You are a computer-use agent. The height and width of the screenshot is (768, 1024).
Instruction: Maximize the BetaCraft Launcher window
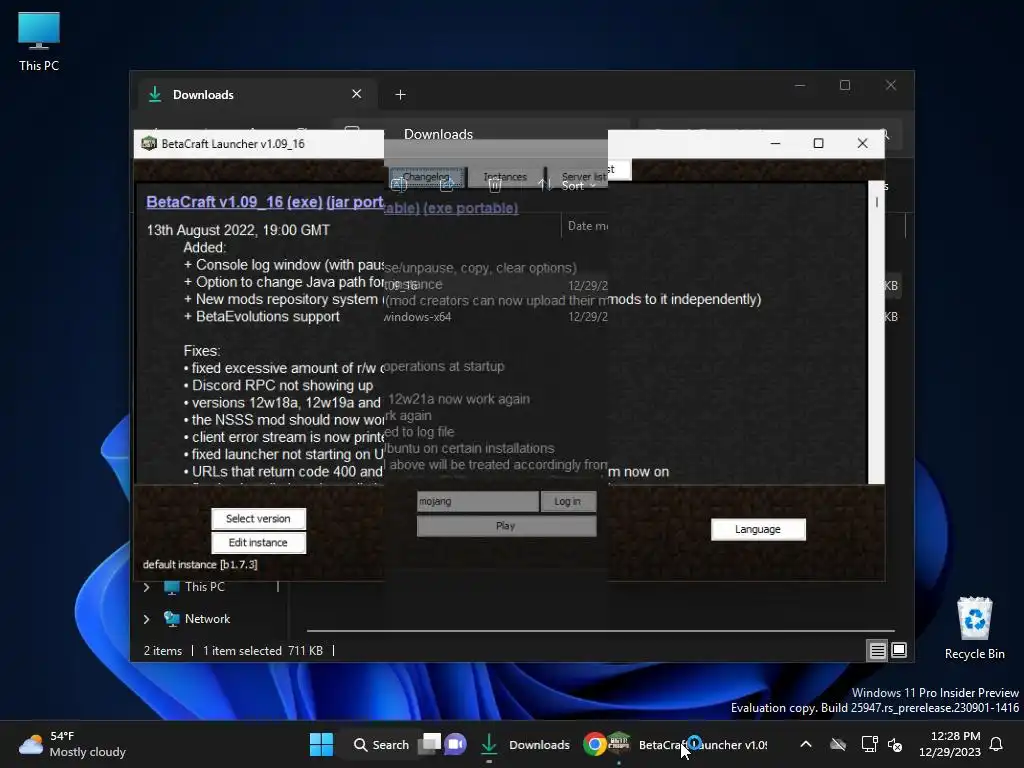click(x=818, y=144)
